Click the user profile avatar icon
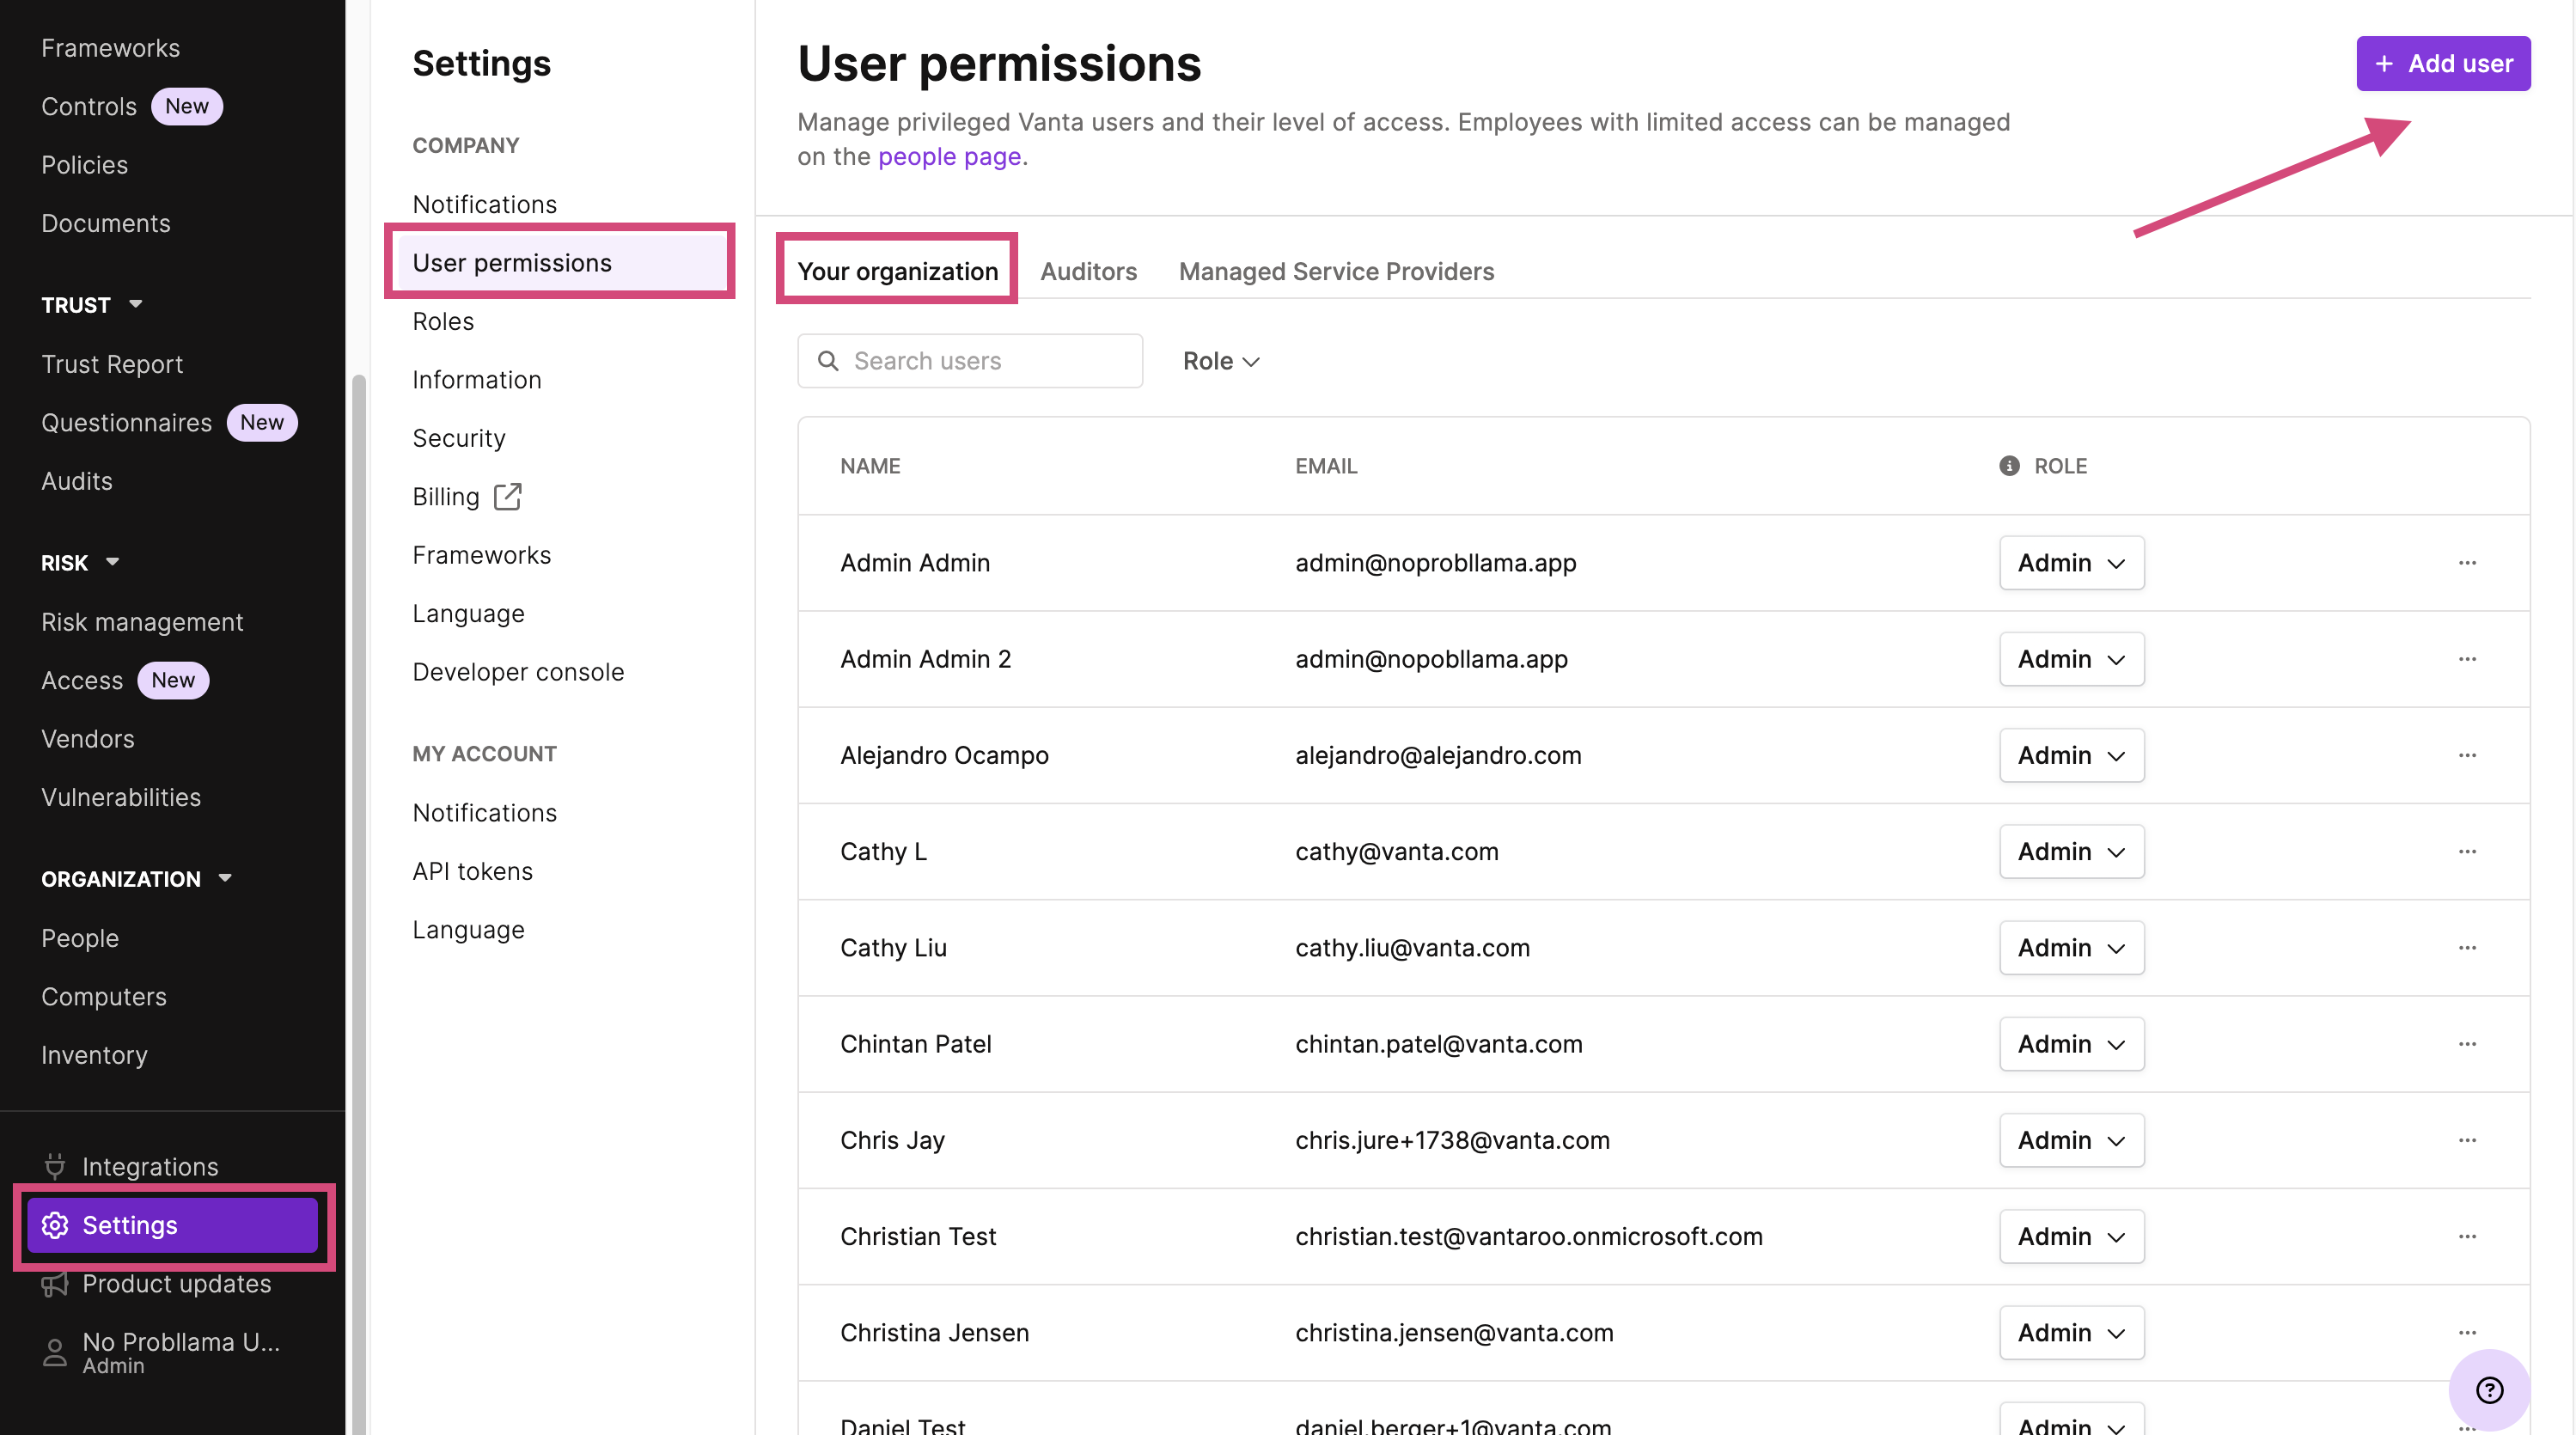 tap(55, 1352)
